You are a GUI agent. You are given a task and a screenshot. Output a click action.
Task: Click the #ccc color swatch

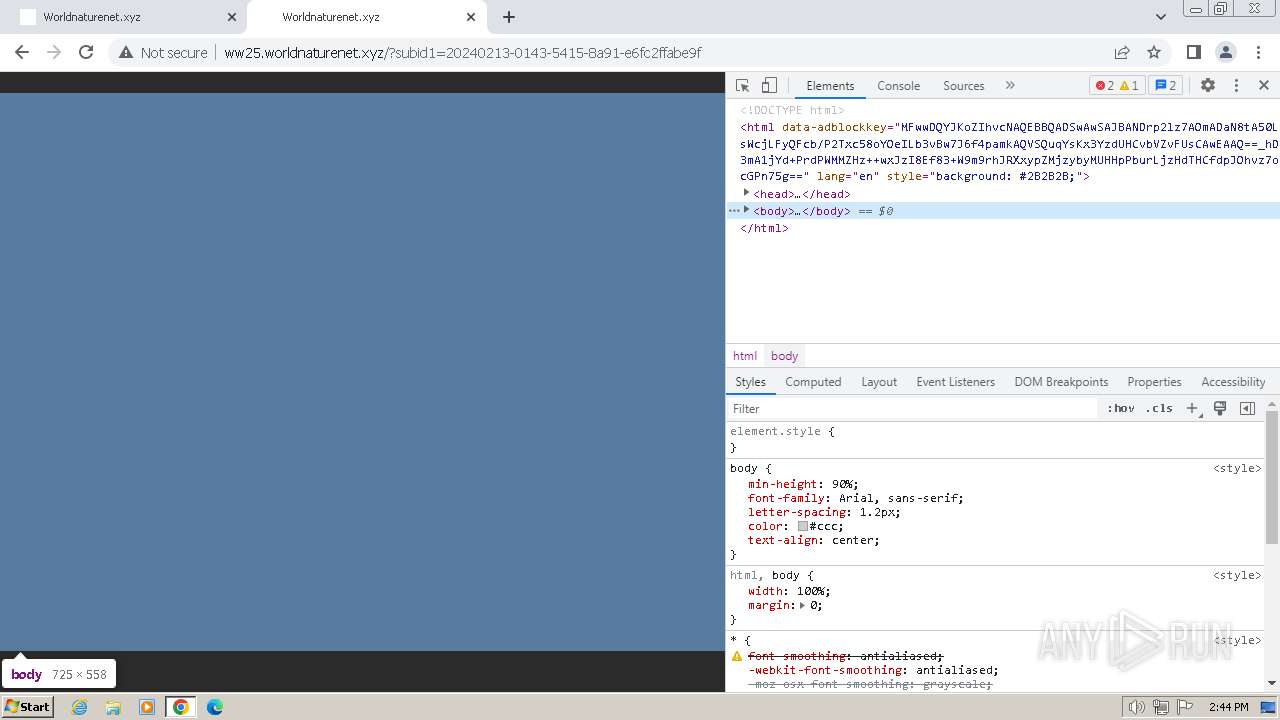pyautogui.click(x=802, y=526)
